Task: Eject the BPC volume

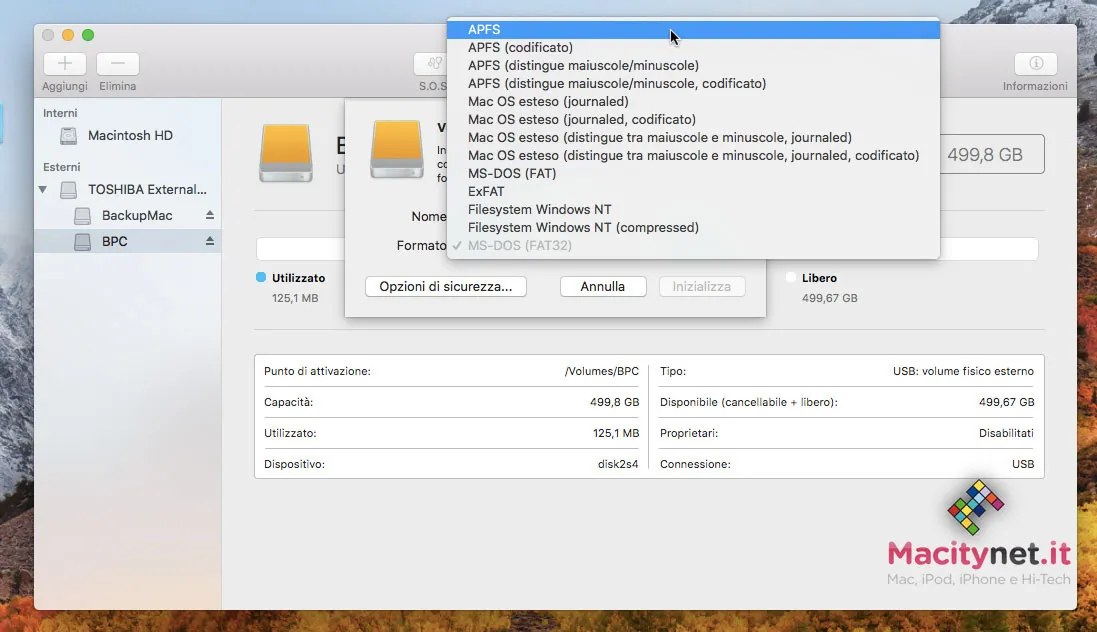Action: pyautogui.click(x=209, y=241)
